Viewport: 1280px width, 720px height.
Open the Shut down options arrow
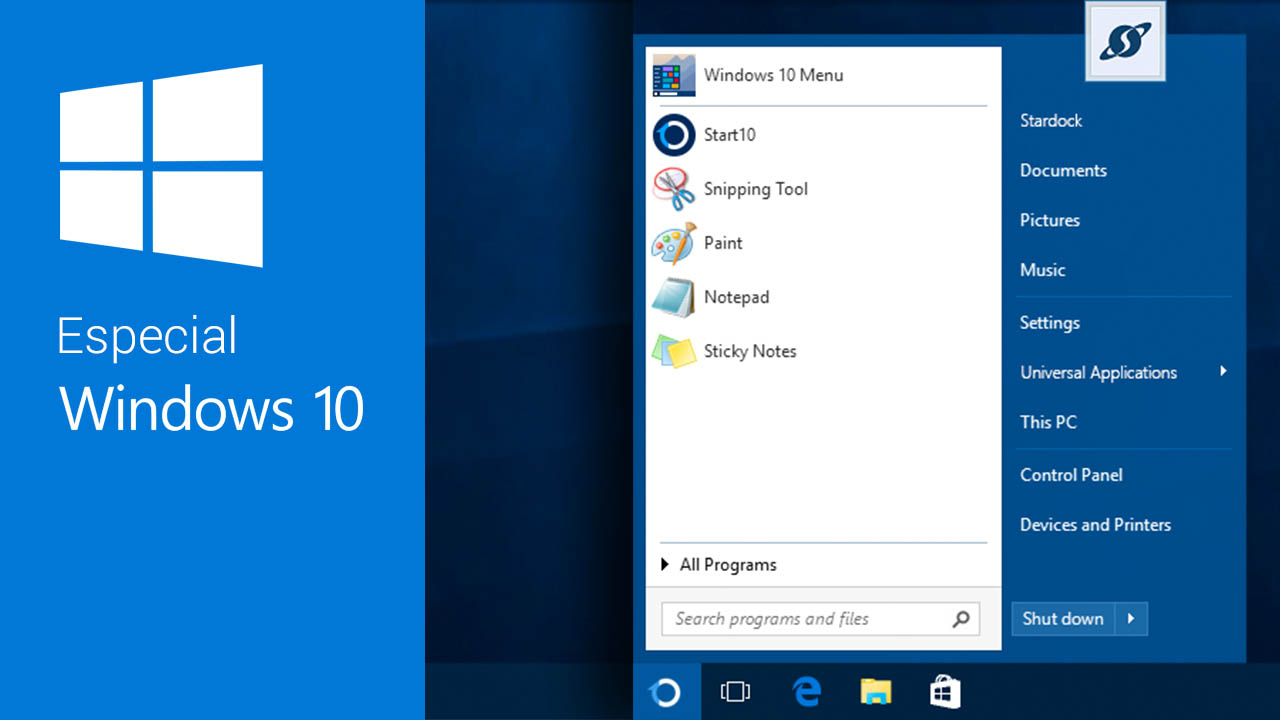click(x=1131, y=619)
